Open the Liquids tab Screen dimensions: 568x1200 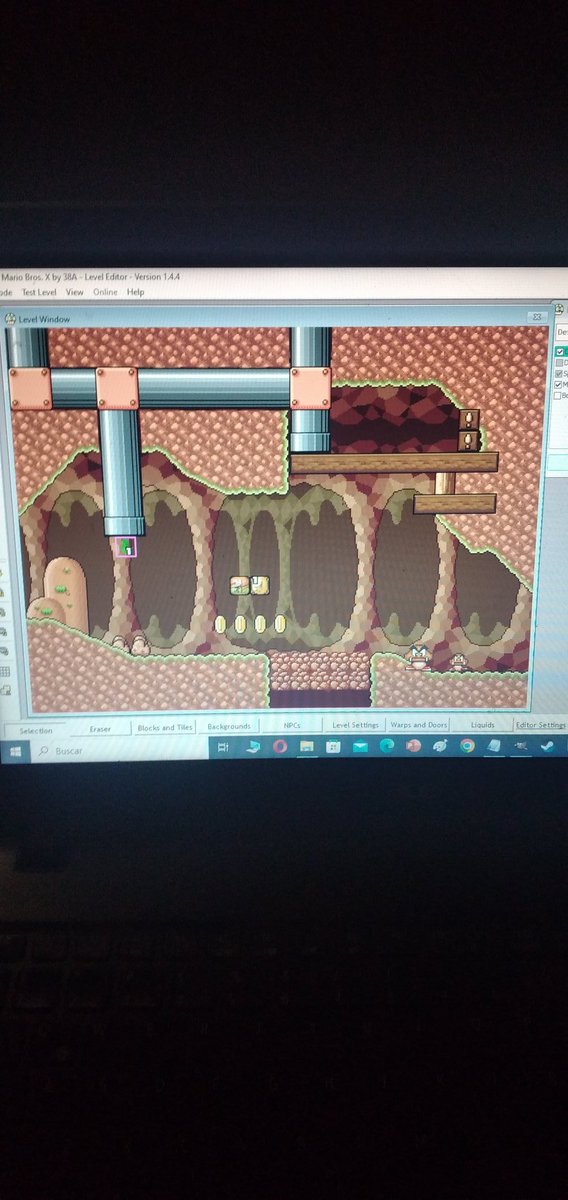click(482, 725)
